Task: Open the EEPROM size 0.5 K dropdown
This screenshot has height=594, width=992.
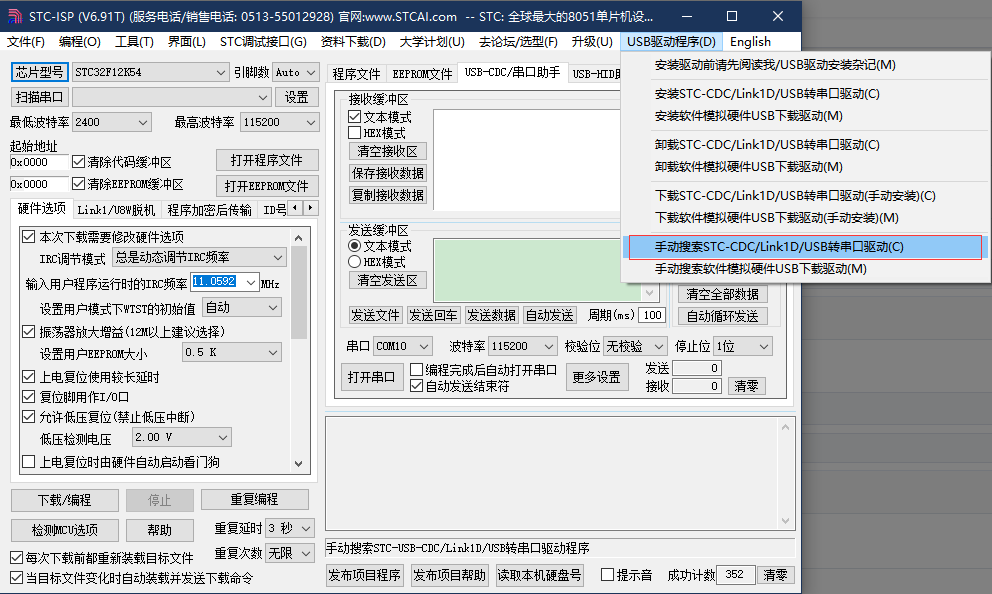Action: 232,352
